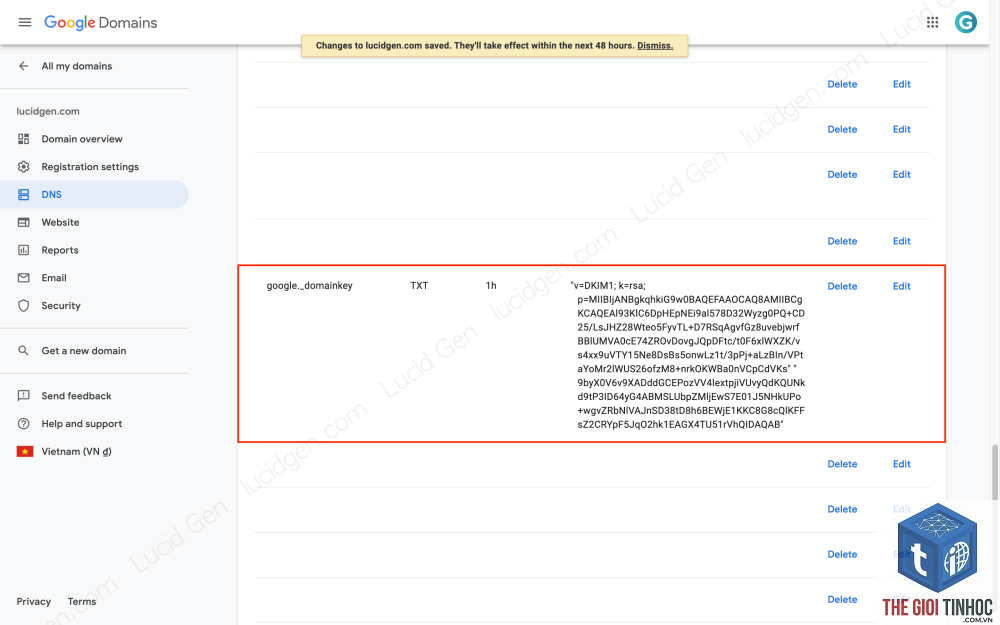Image resolution: width=1000 pixels, height=625 pixels.
Task: Click the back arrow beside All my domains
Action: click(x=24, y=66)
